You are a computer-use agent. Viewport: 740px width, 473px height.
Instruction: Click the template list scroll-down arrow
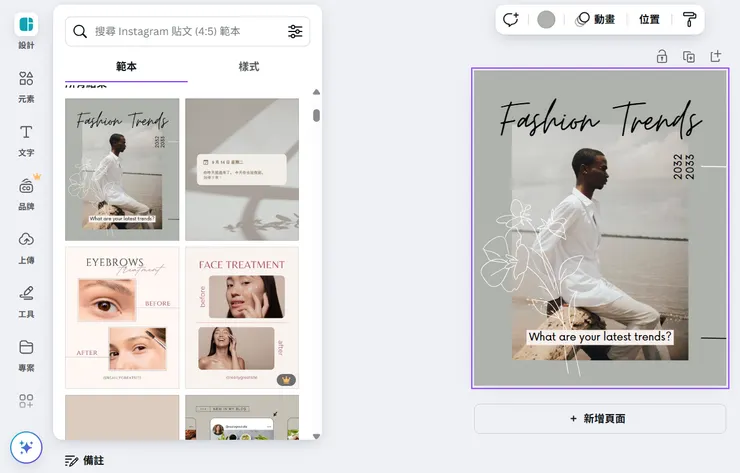316,436
